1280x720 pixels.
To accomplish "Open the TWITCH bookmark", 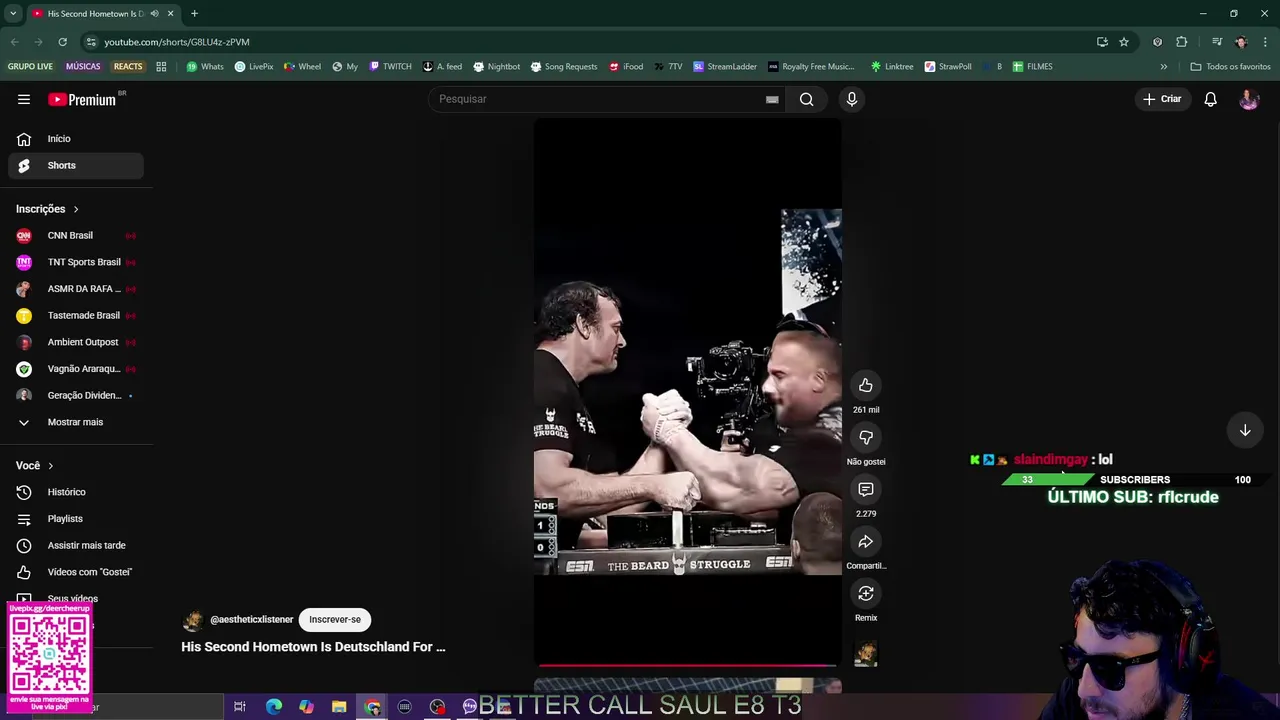I will tap(390, 67).
